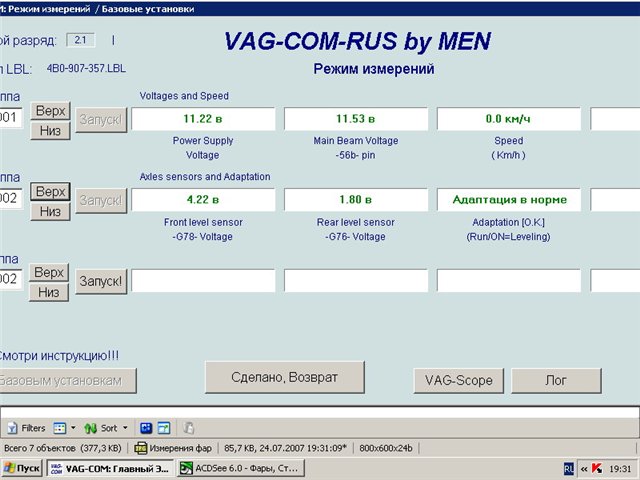Switch to VAG-COM taskbar button

click(x=110, y=468)
